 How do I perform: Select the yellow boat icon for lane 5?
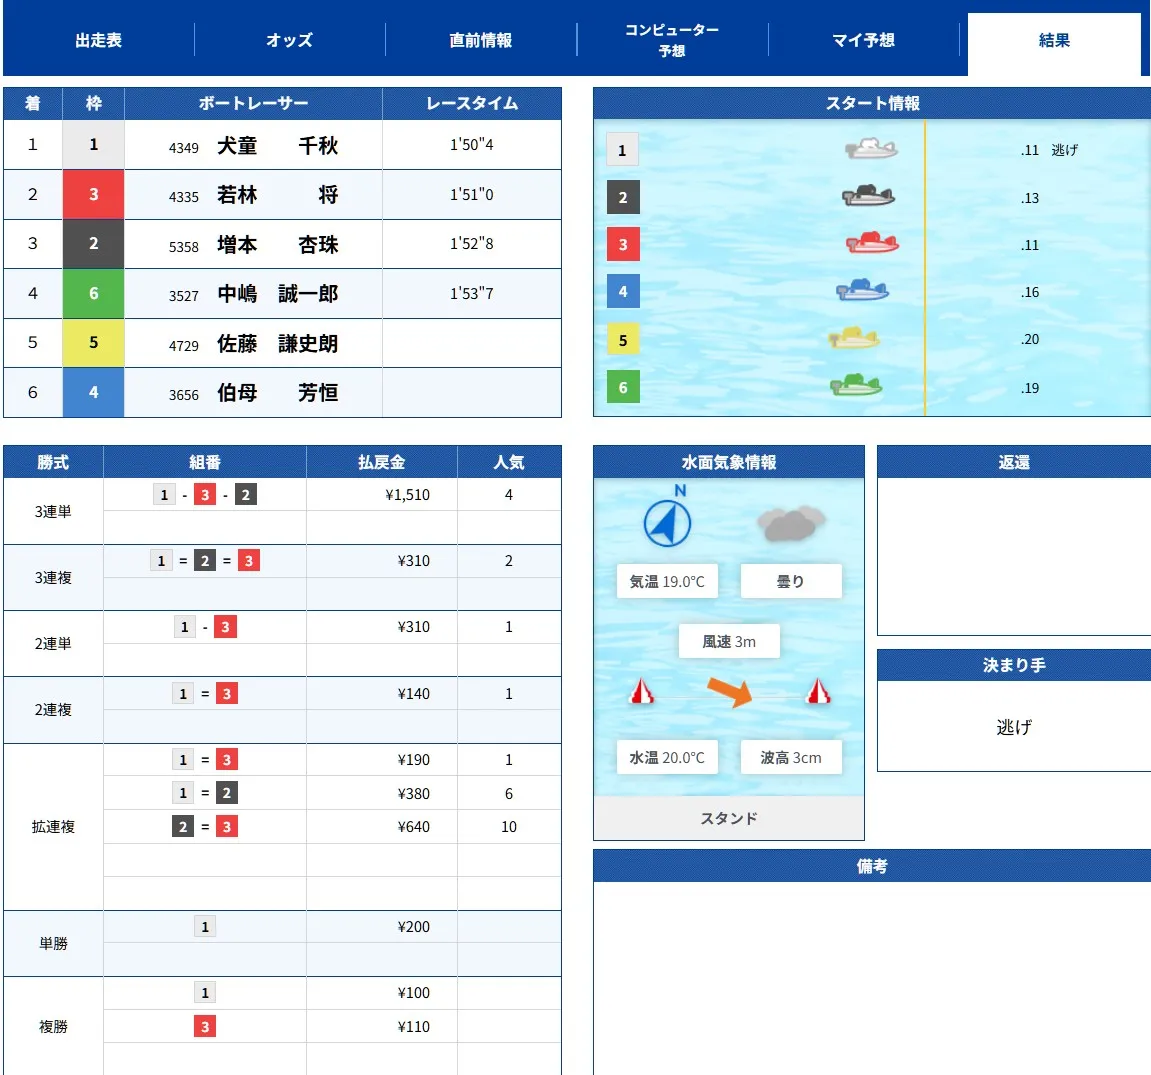coord(857,339)
